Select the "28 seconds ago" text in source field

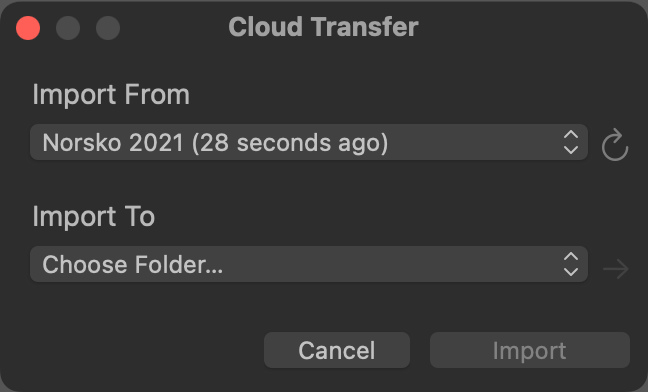pos(290,143)
